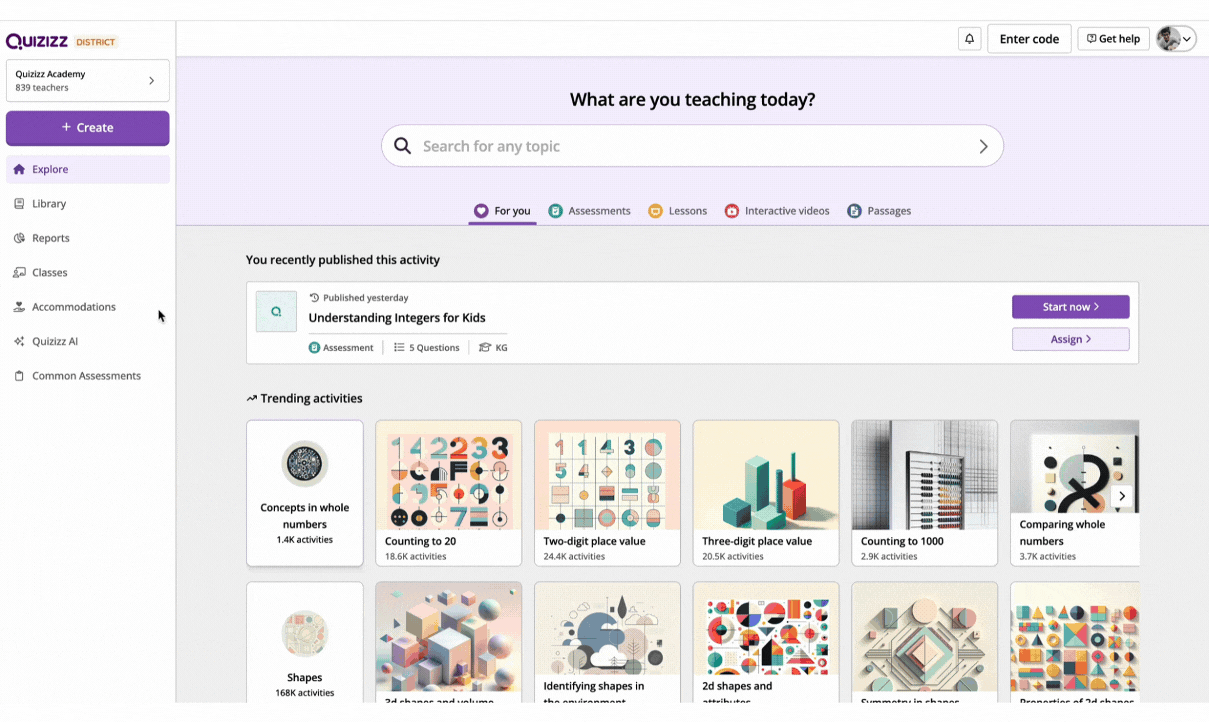Click the Classes icon in sidebar

click(19, 272)
